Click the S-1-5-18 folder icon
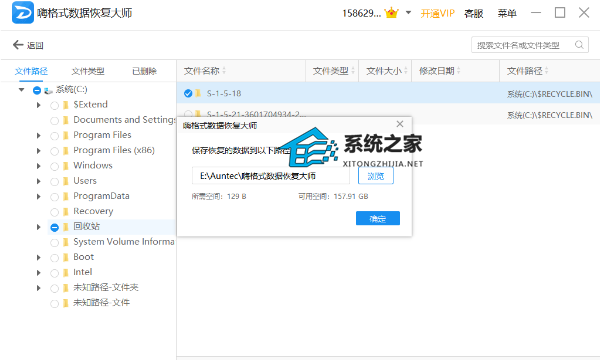The width and height of the screenshot is (600, 360). 198,93
